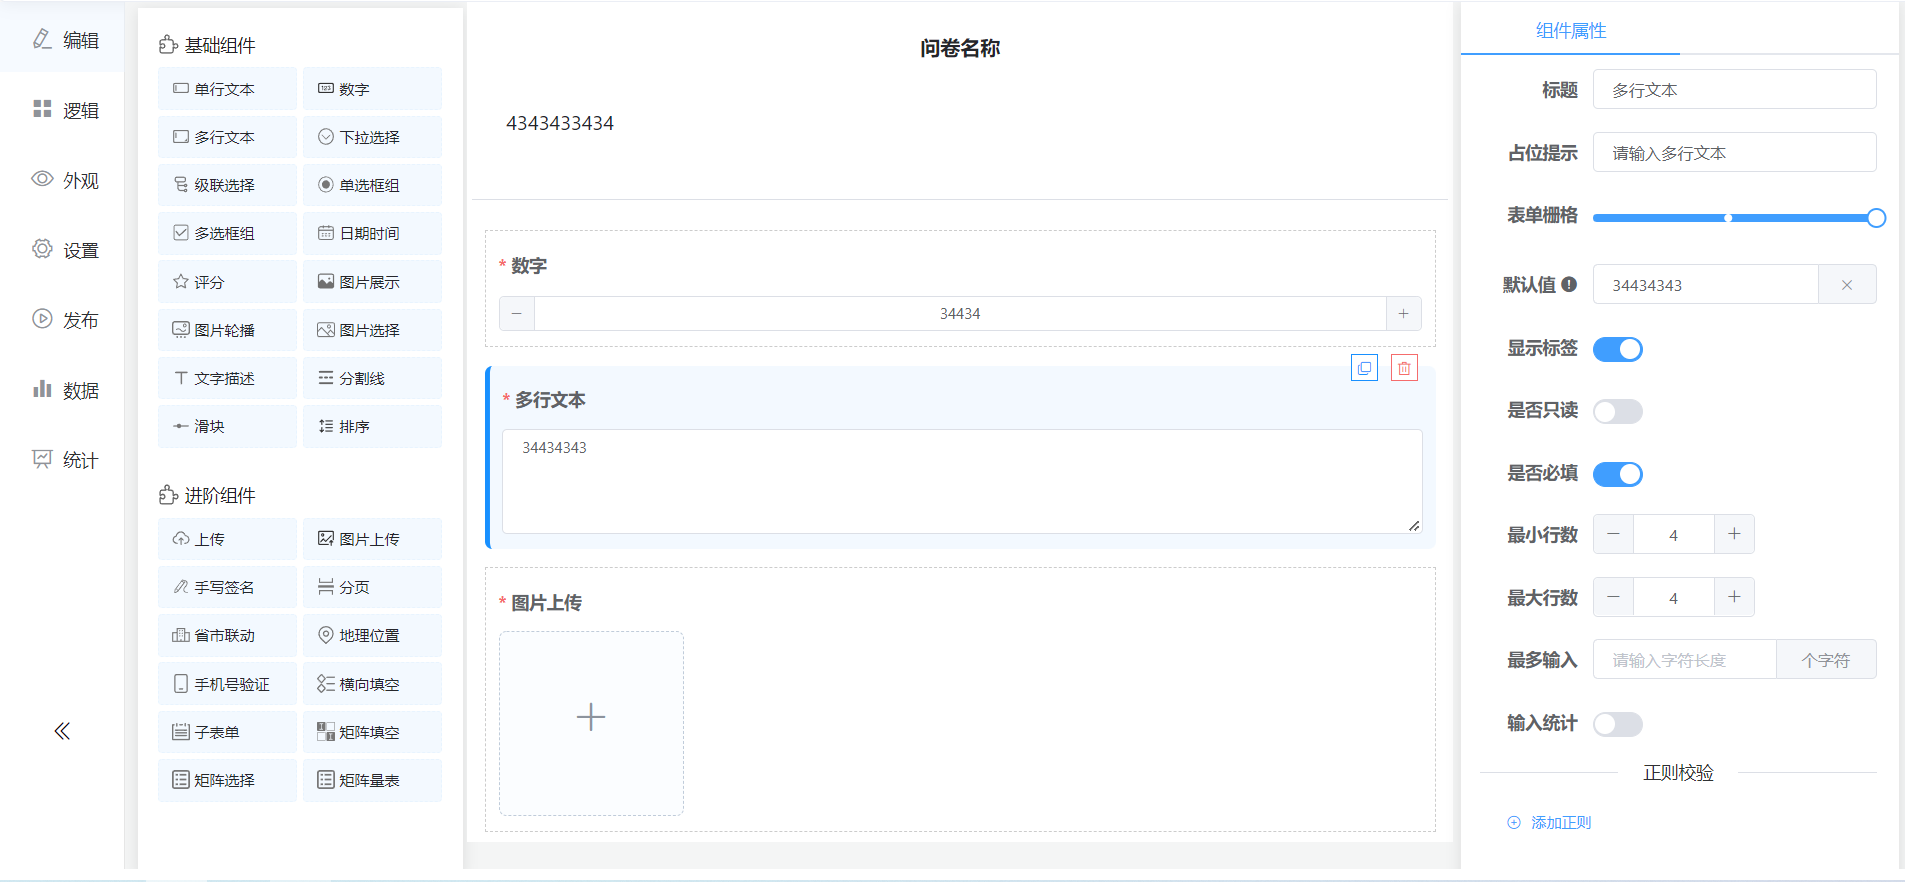The height and width of the screenshot is (882, 1905).
Task: Add a 省市联动 component
Action: coord(227,635)
